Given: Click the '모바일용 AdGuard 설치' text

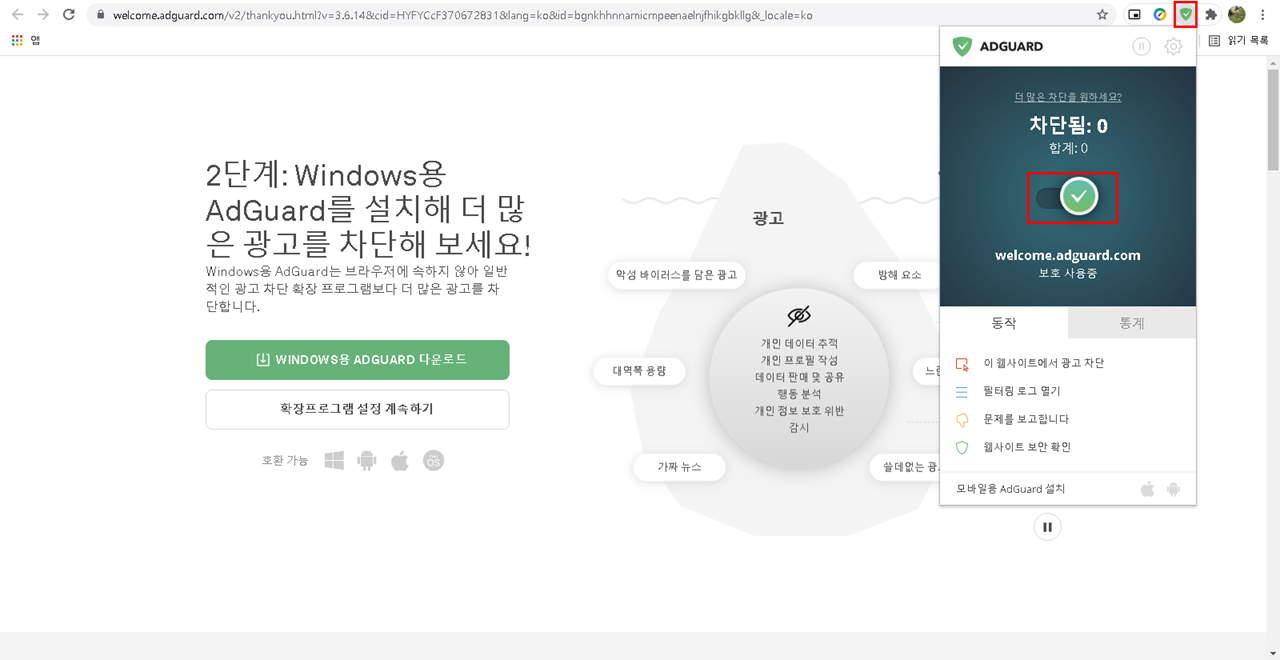Looking at the screenshot, I should (1011, 489).
